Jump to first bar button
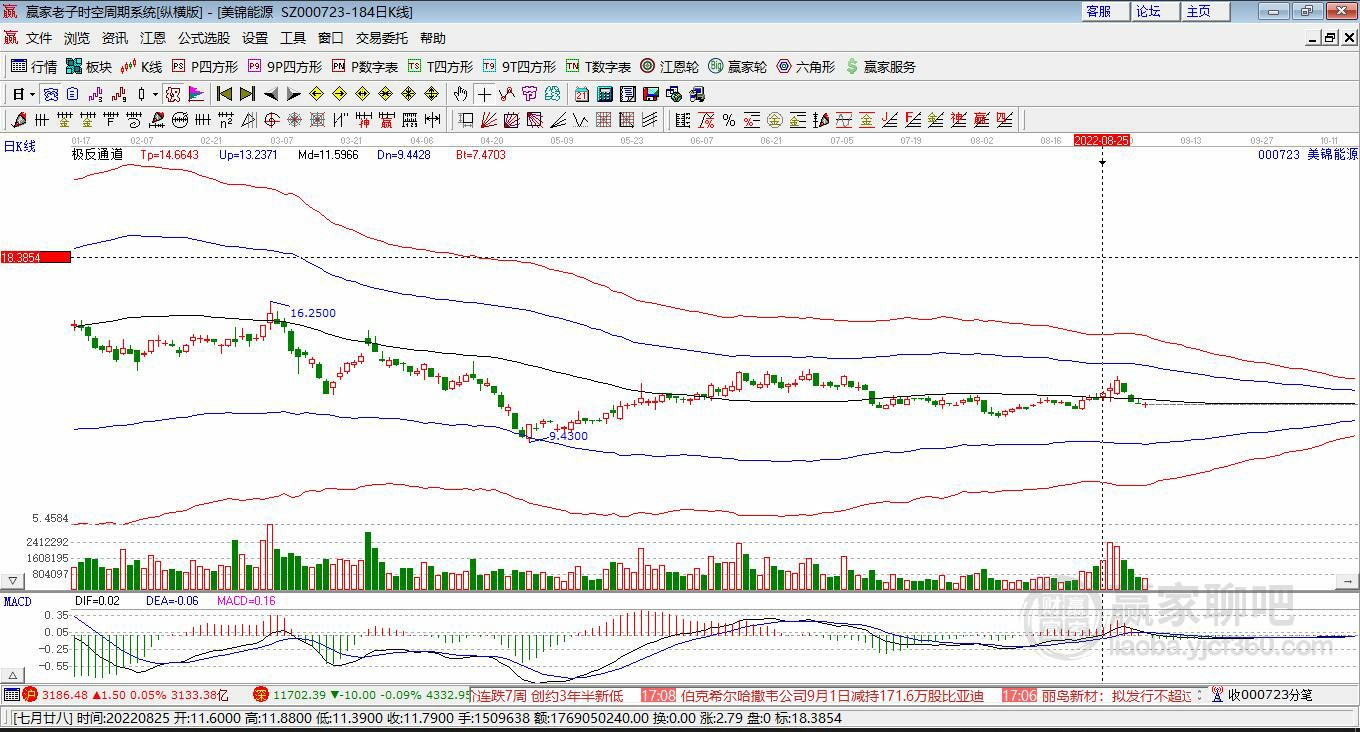 (x=224, y=94)
